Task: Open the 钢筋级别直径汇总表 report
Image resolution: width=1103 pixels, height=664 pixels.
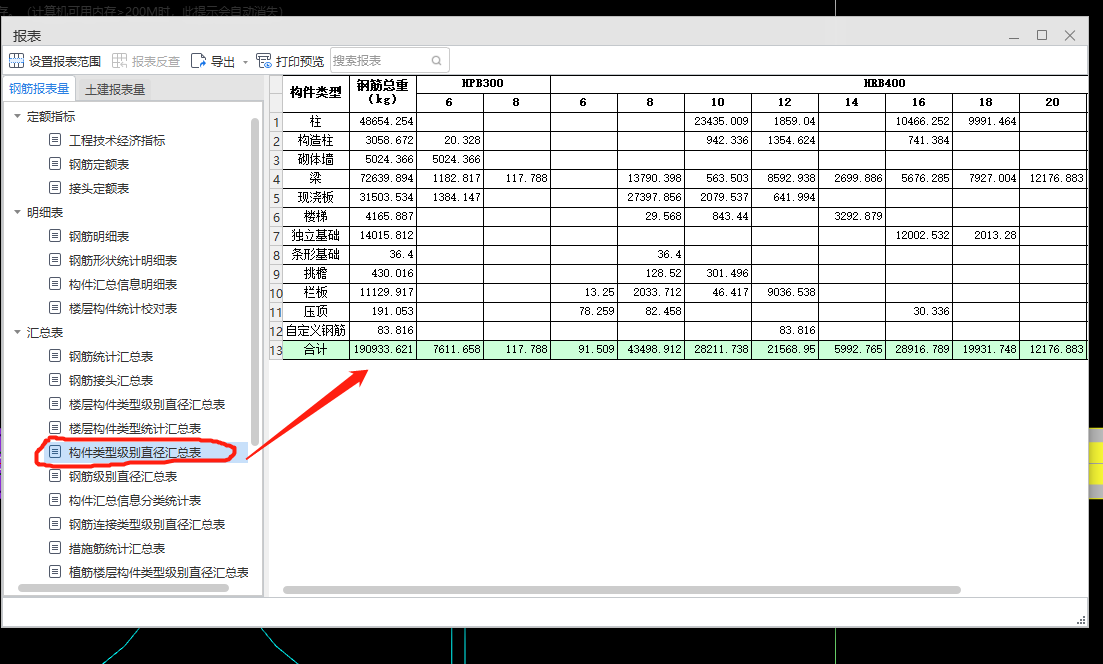Action: tap(123, 476)
